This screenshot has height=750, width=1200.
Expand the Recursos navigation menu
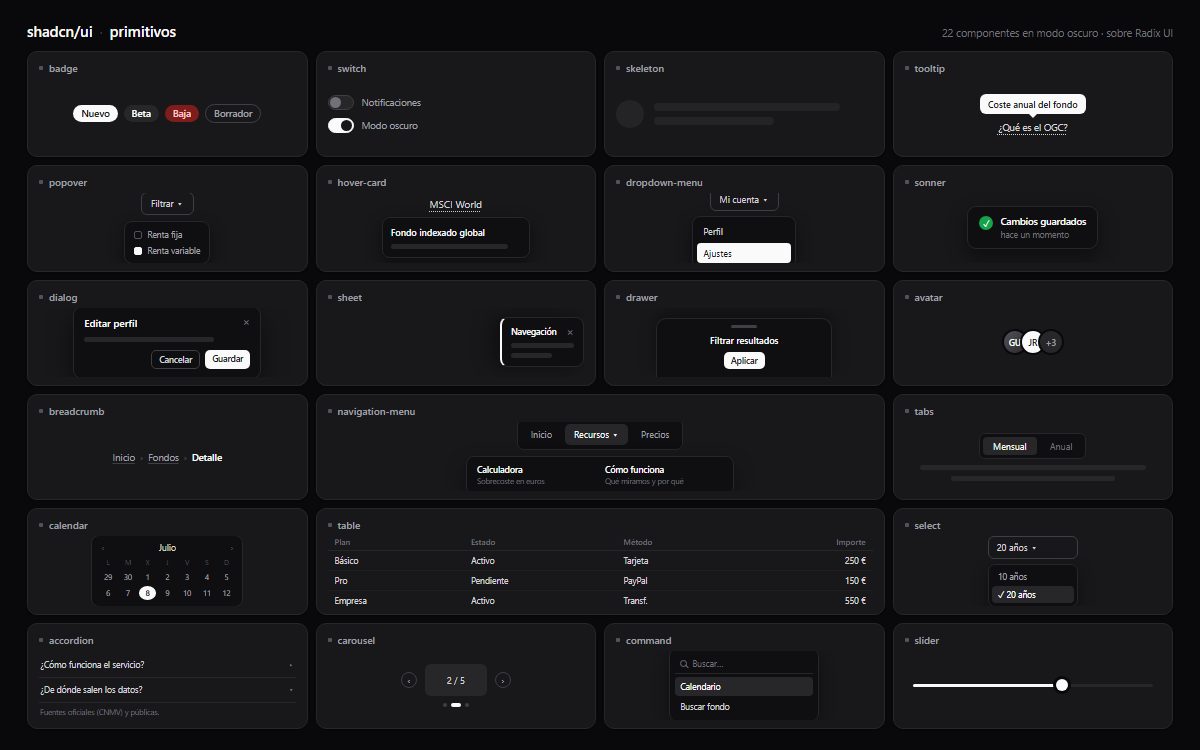tap(596, 435)
